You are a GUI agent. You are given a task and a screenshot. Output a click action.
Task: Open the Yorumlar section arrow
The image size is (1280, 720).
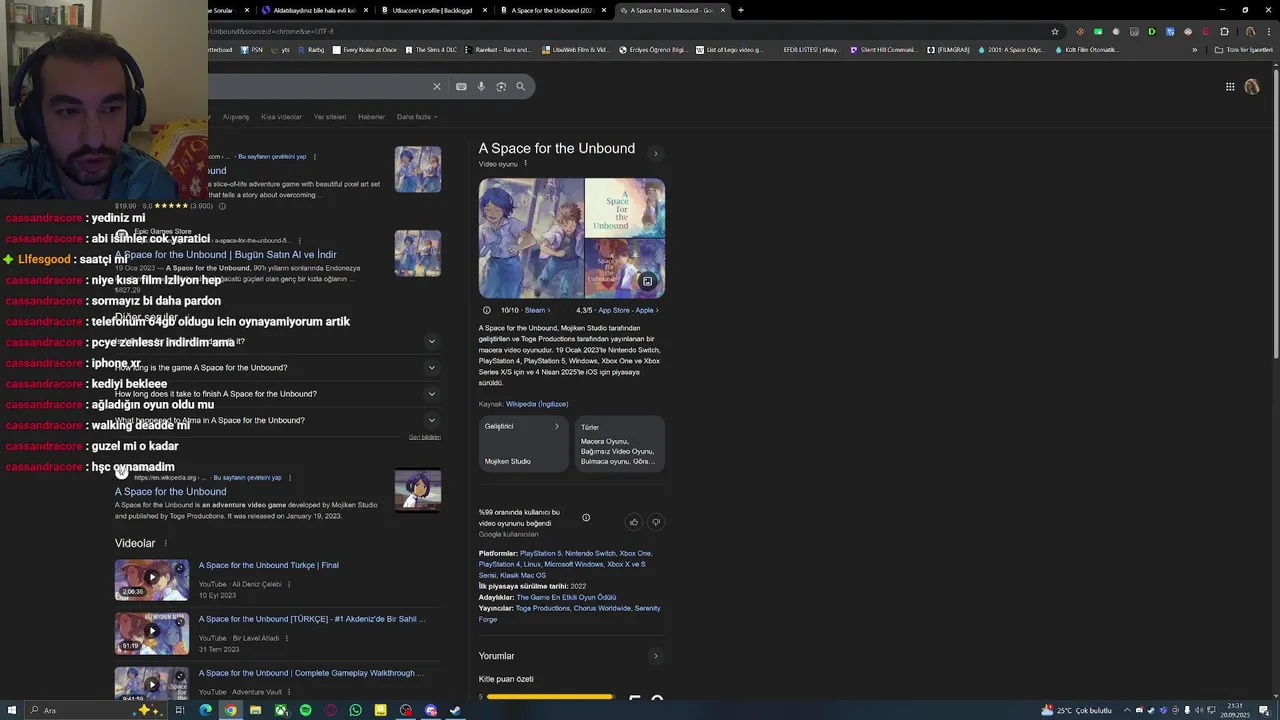pos(655,656)
